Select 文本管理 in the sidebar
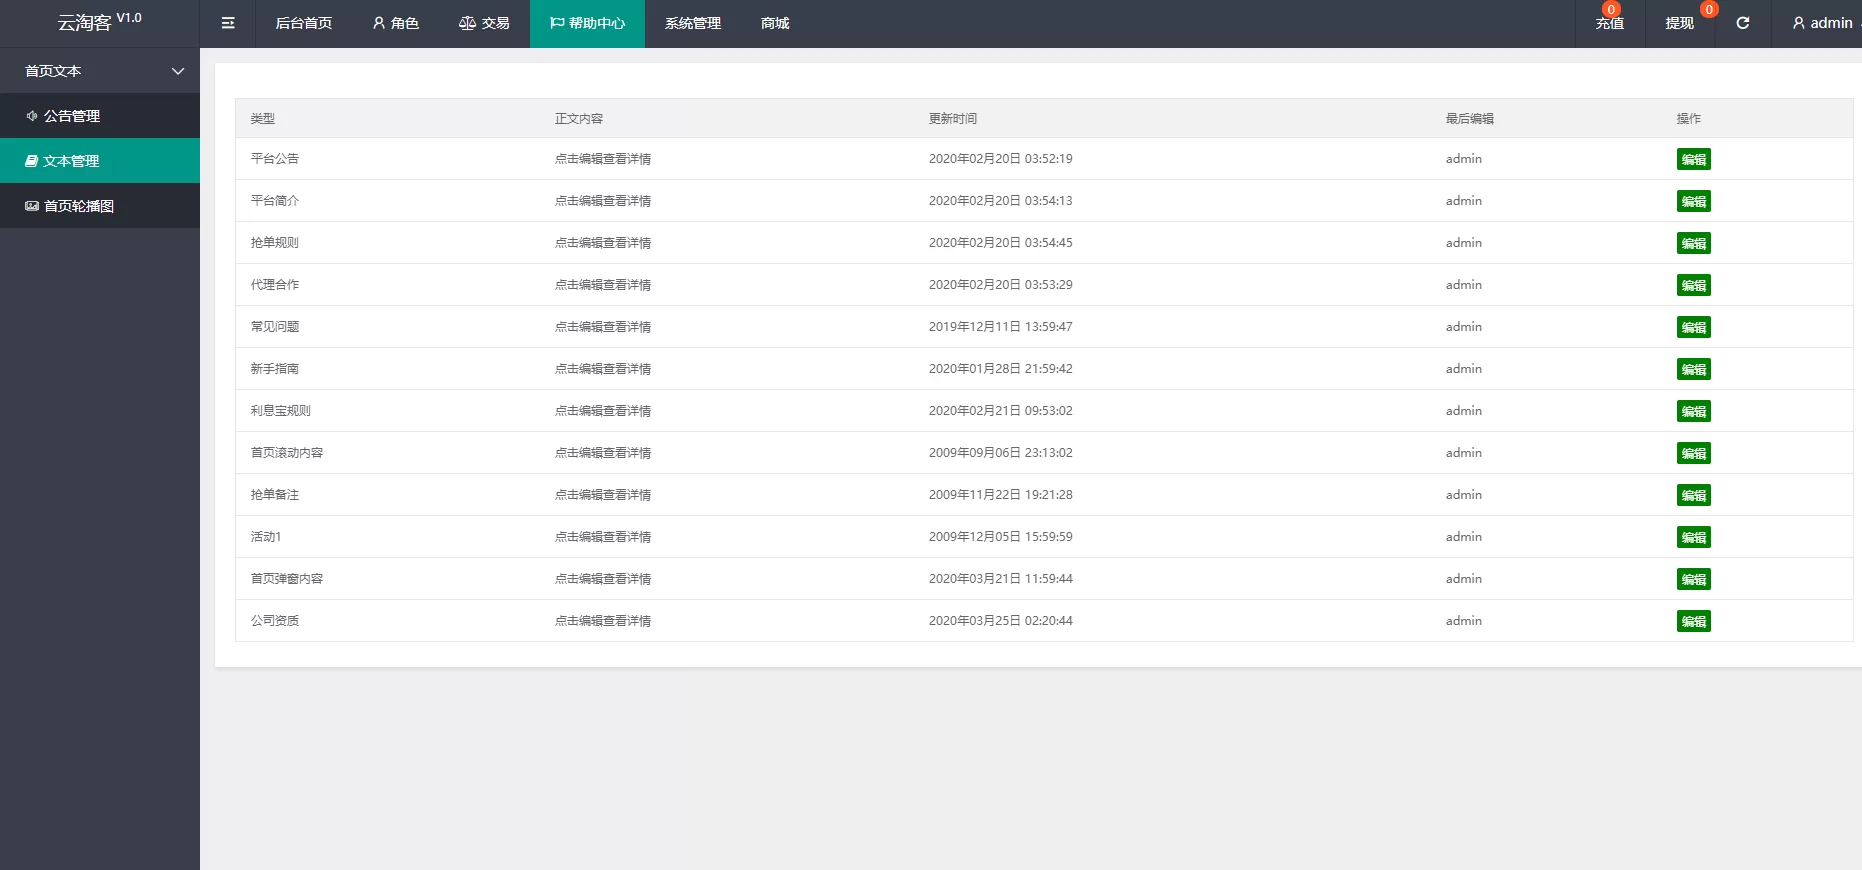The image size is (1862, 870). tap(71, 161)
